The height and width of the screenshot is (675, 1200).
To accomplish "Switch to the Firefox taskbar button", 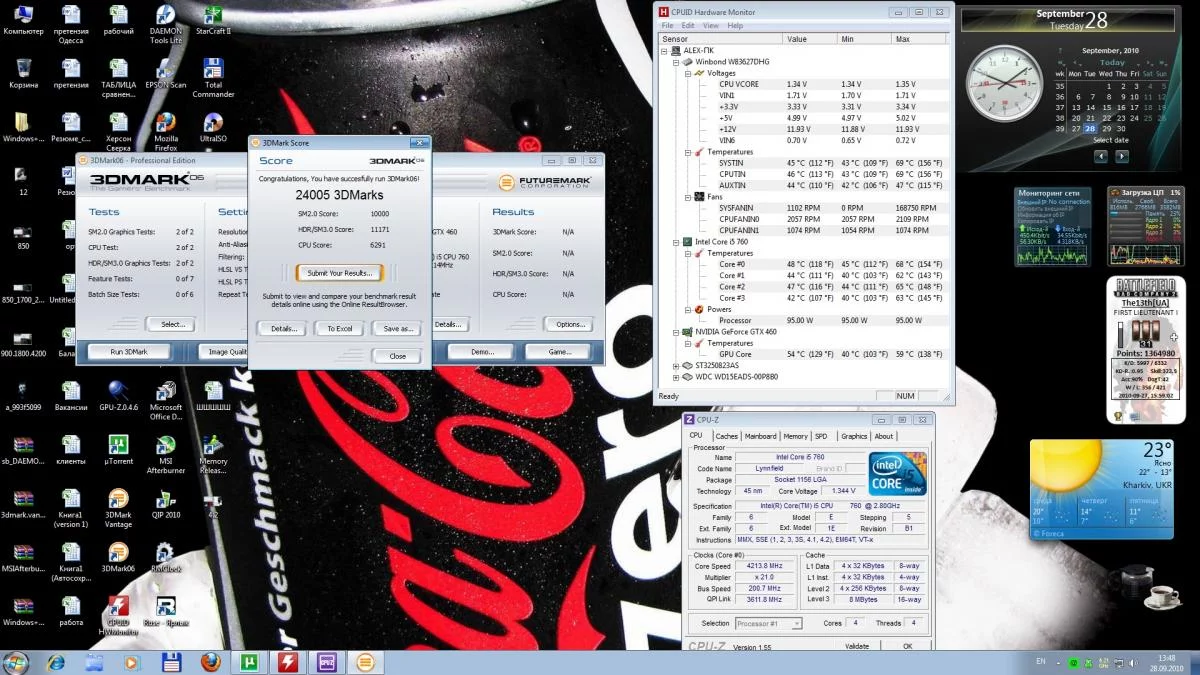I will [209, 662].
